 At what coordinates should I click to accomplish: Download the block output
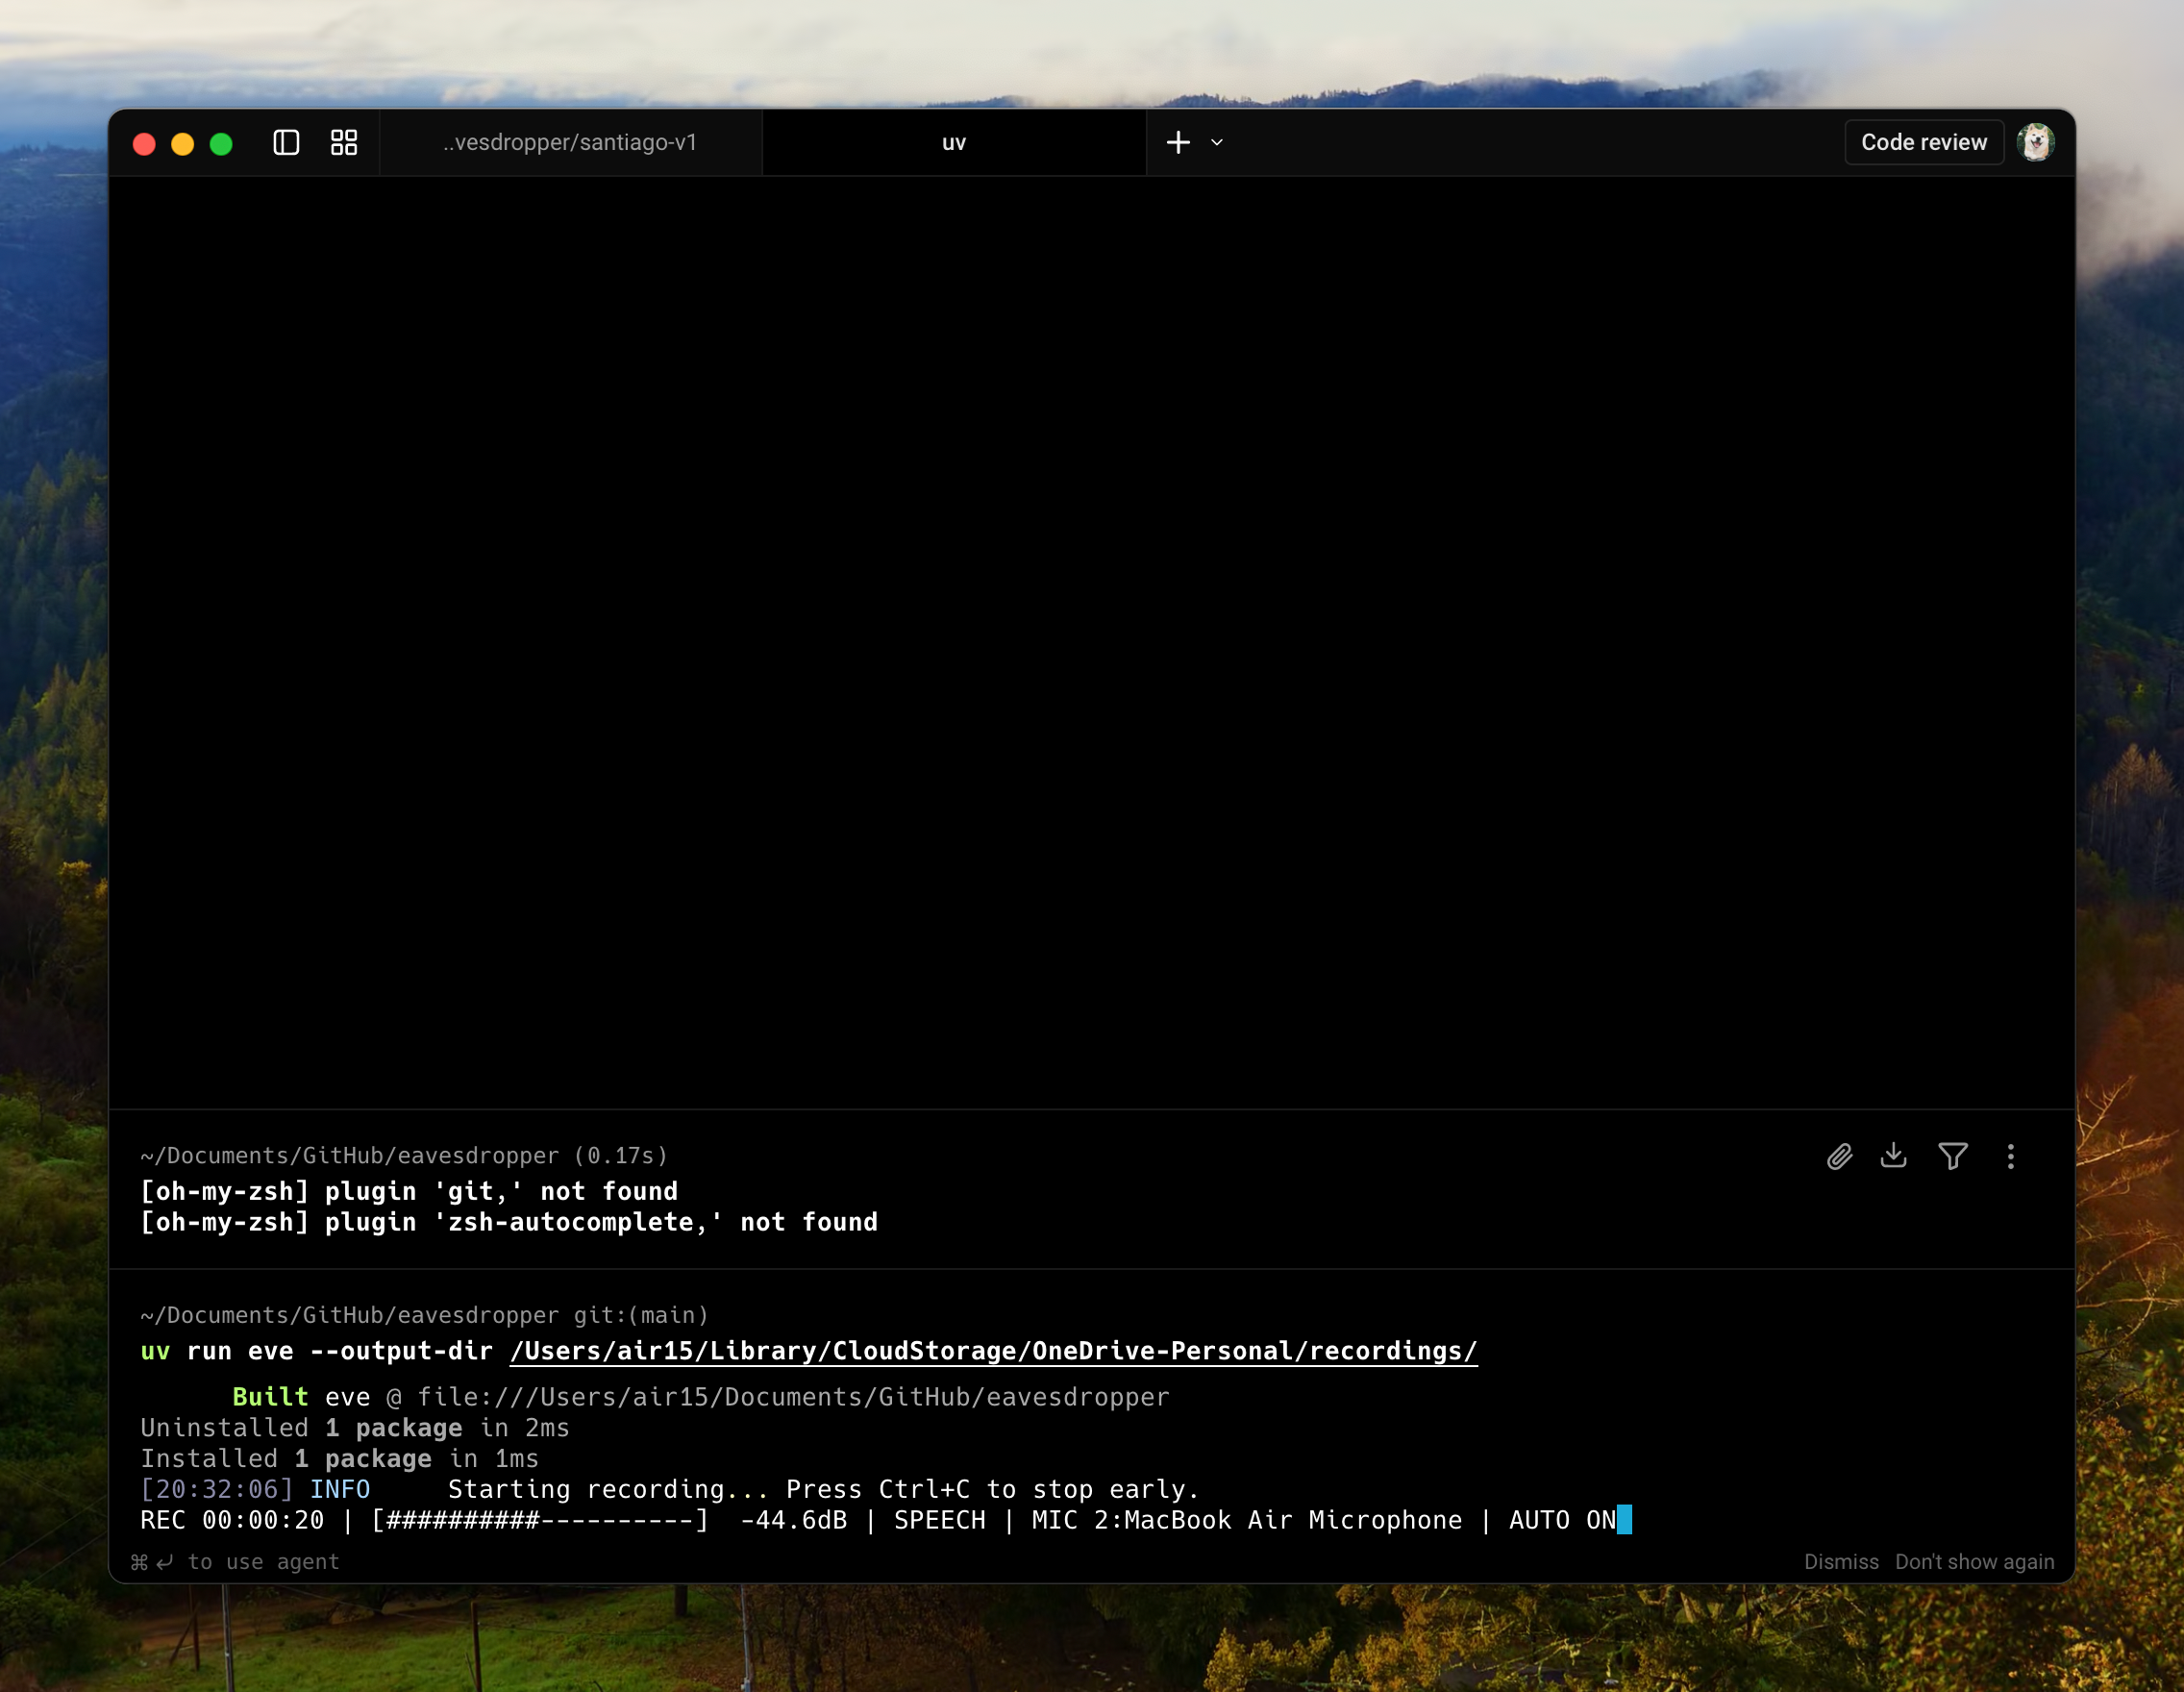[x=1895, y=1157]
